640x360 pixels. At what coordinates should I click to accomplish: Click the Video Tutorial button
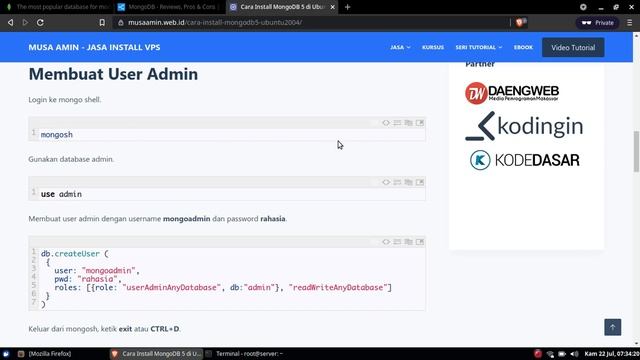point(573,47)
